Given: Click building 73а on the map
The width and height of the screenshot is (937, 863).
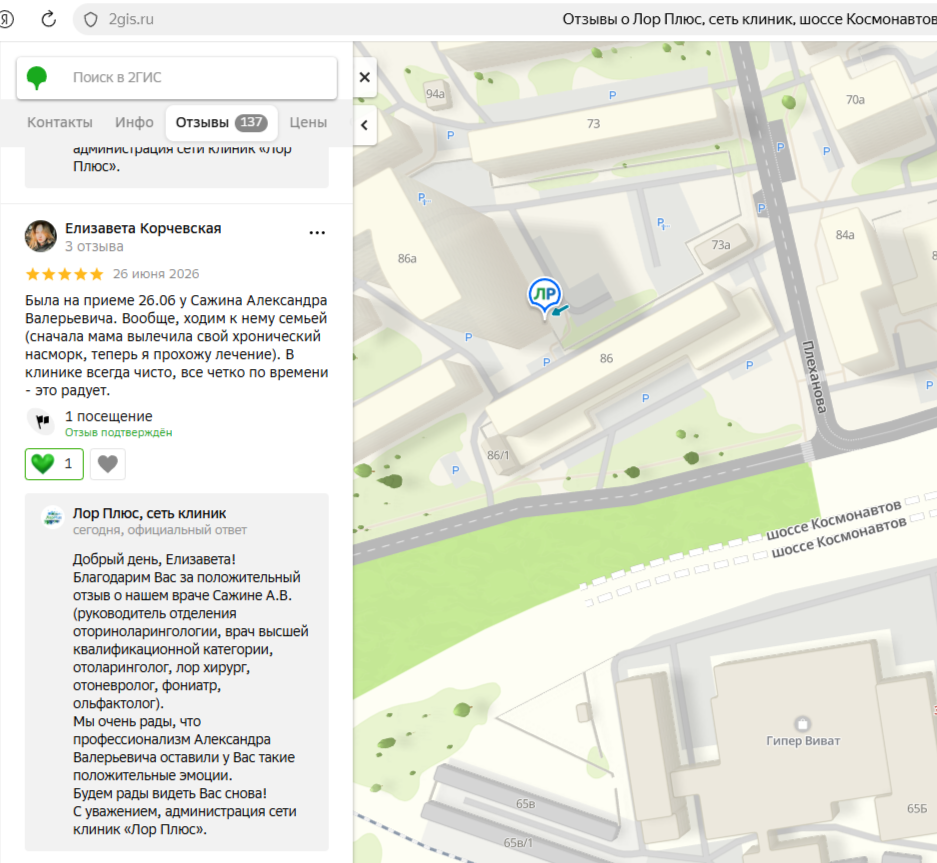Looking at the screenshot, I should pyautogui.click(x=721, y=245).
